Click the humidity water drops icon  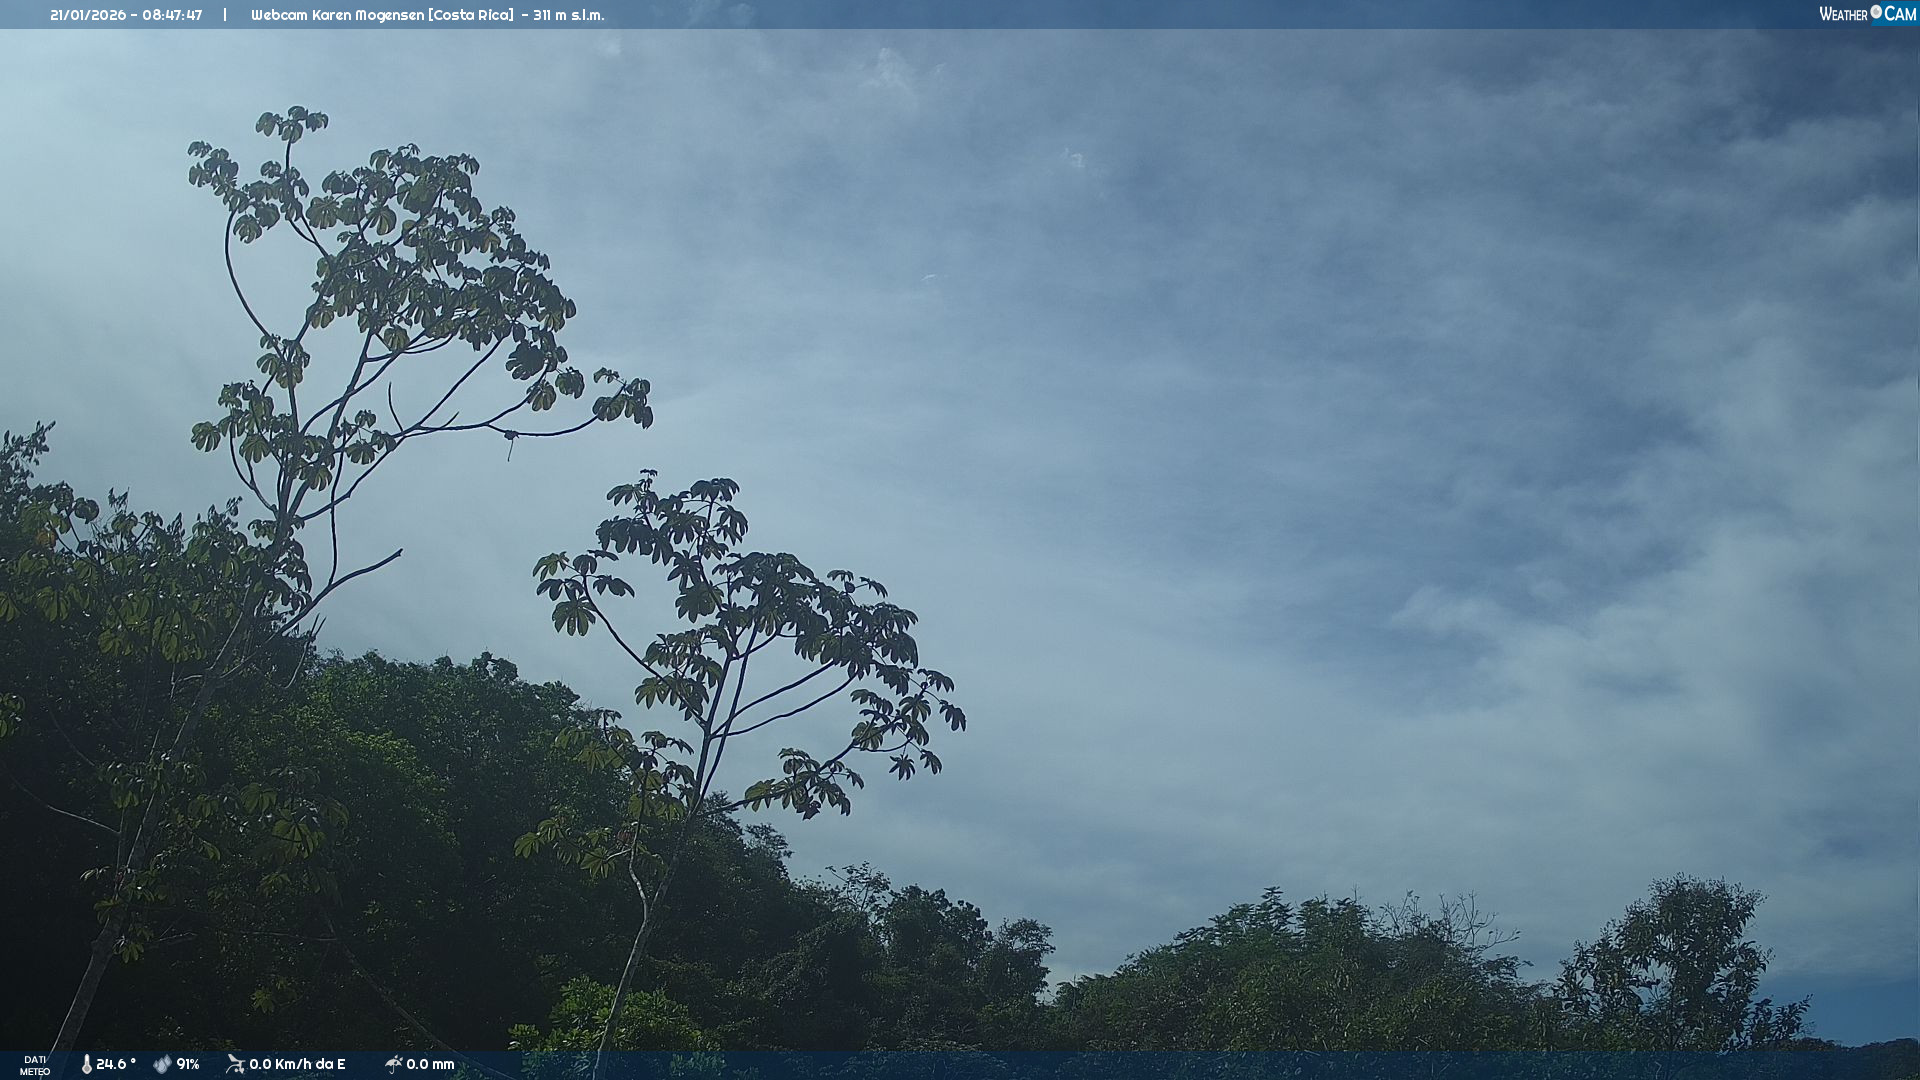[x=162, y=1064]
